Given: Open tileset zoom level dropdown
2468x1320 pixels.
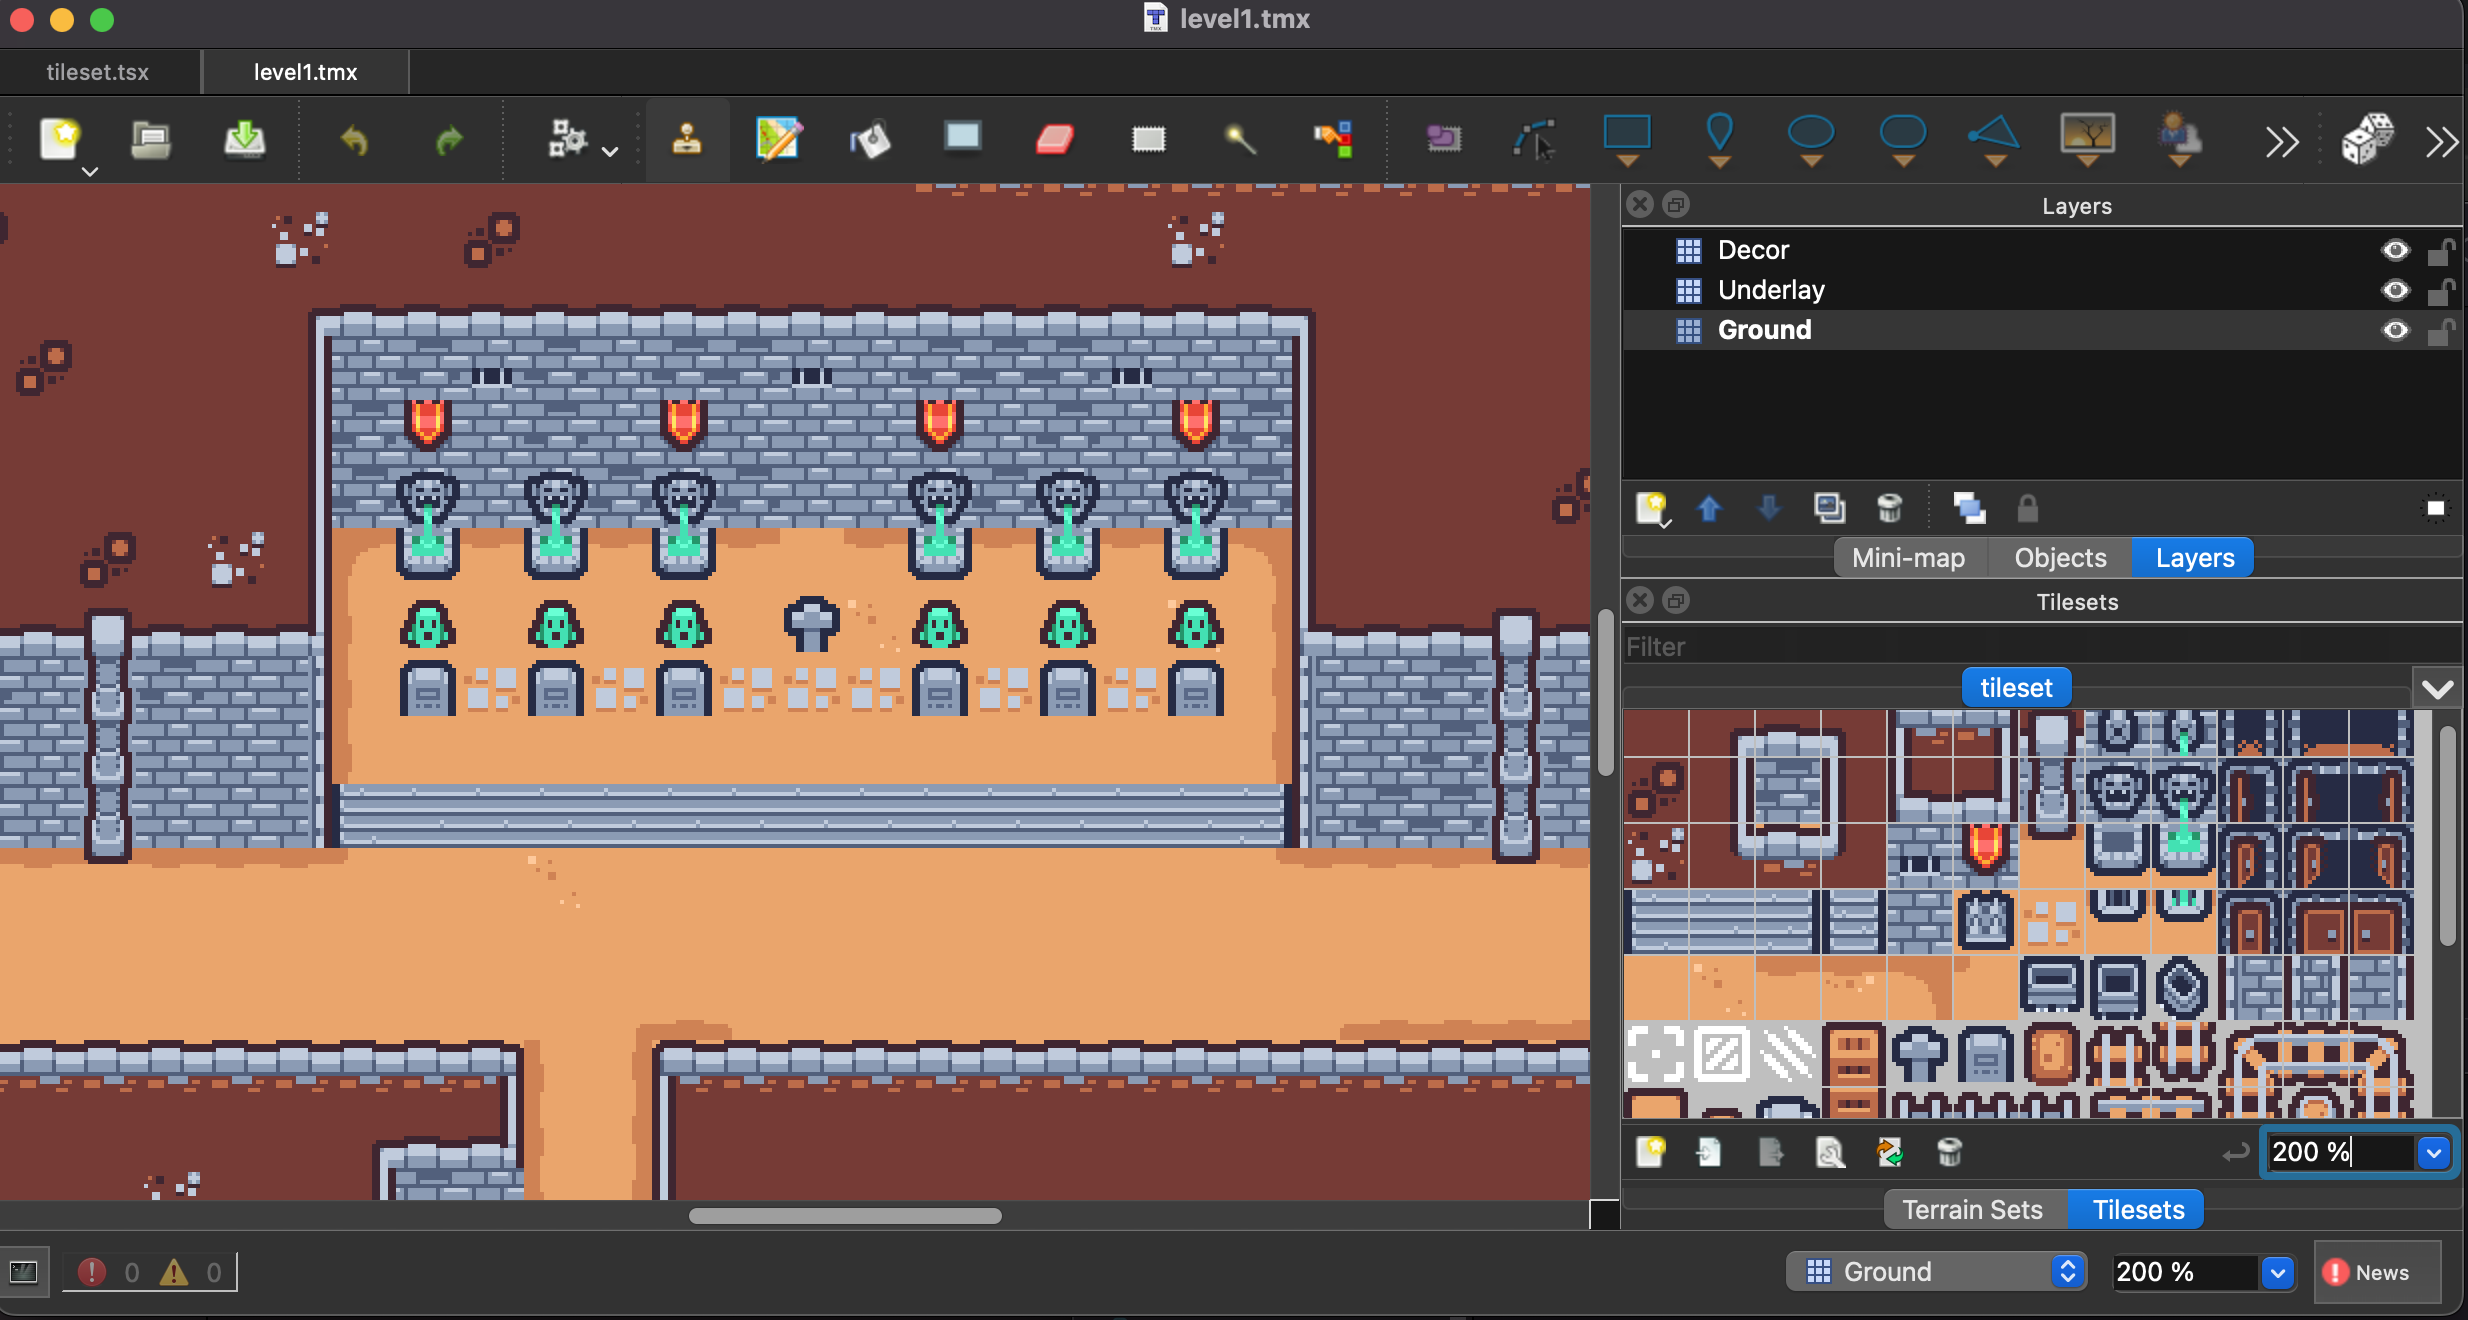Looking at the screenshot, I should 2434,1153.
